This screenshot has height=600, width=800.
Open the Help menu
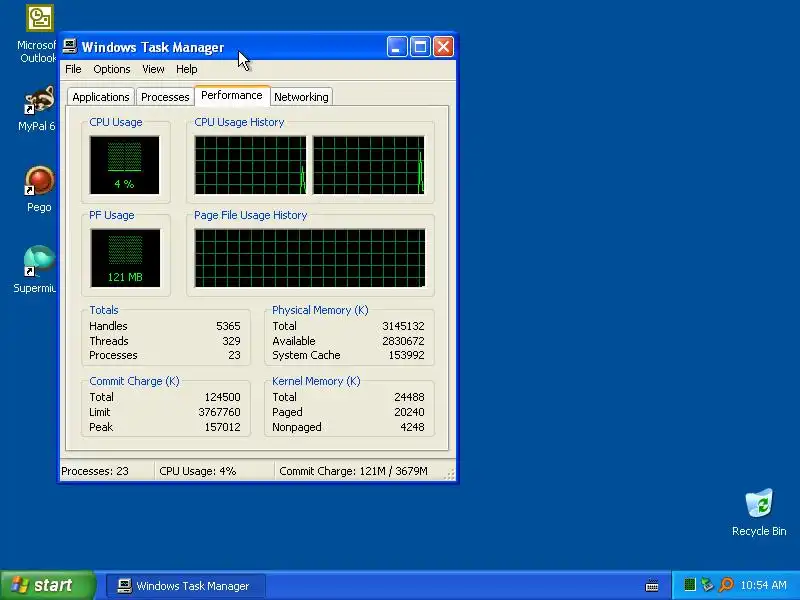click(187, 69)
